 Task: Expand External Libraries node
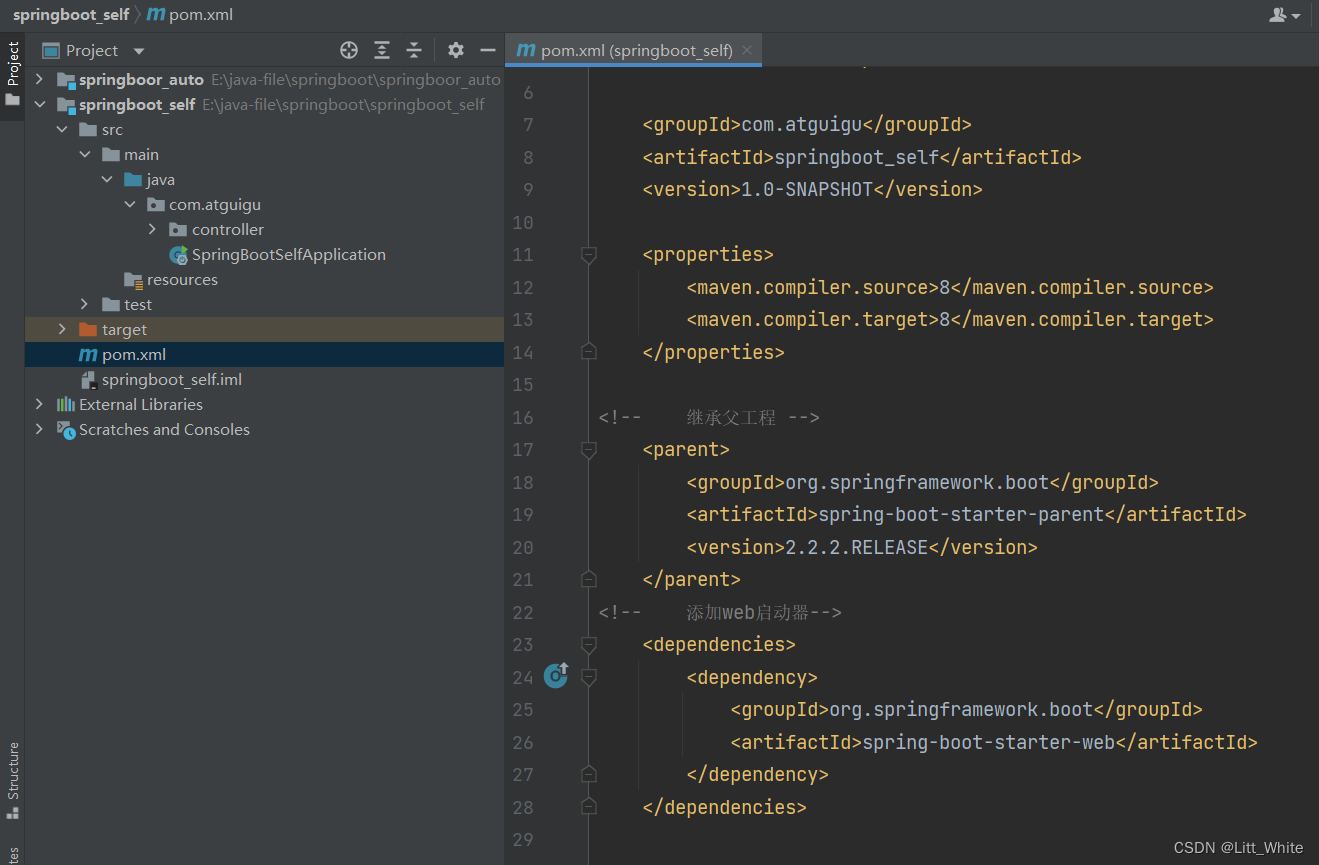(x=39, y=404)
